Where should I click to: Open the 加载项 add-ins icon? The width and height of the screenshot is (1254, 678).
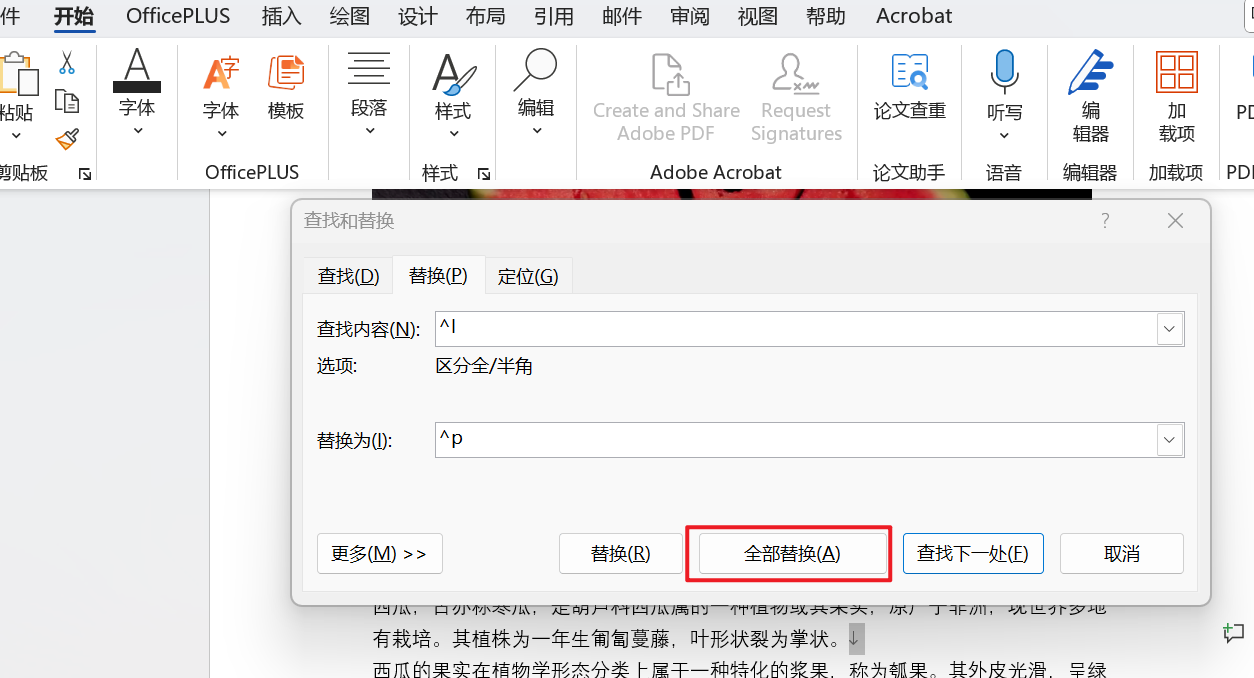[x=1176, y=73]
